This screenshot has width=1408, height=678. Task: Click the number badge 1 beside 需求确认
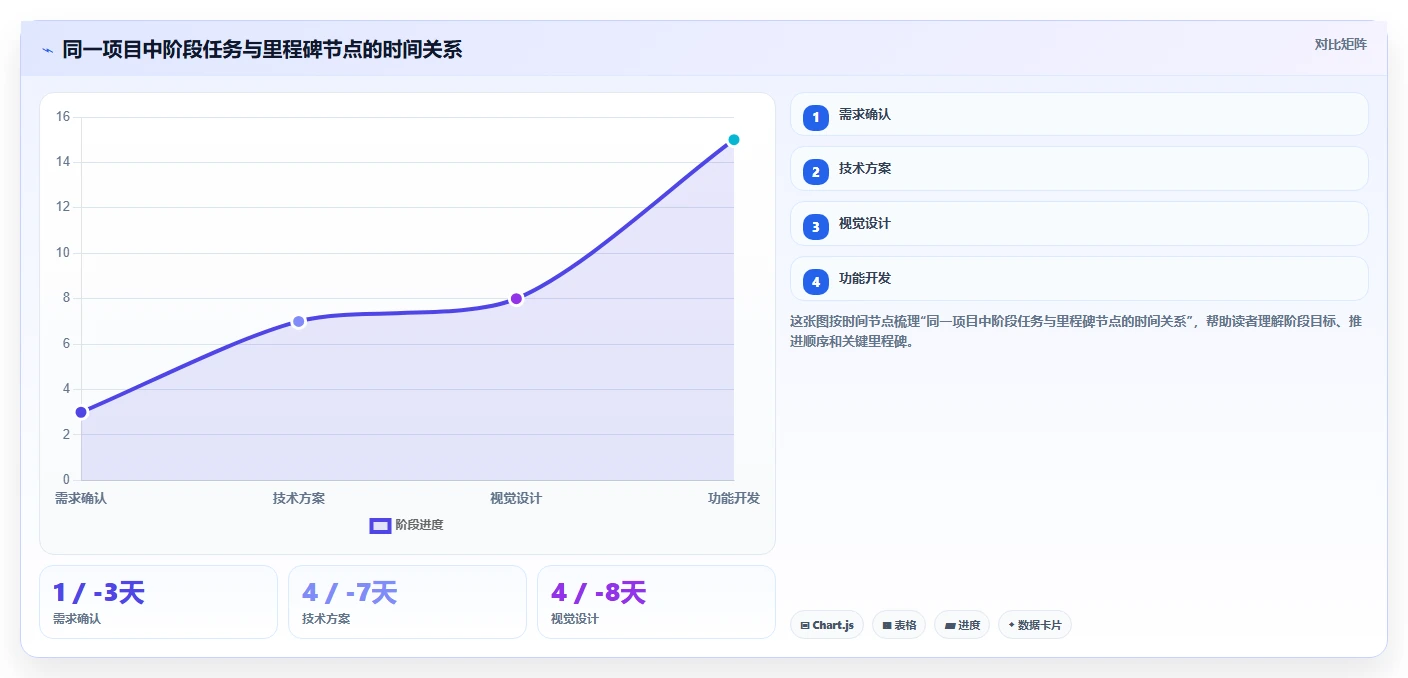pos(816,118)
